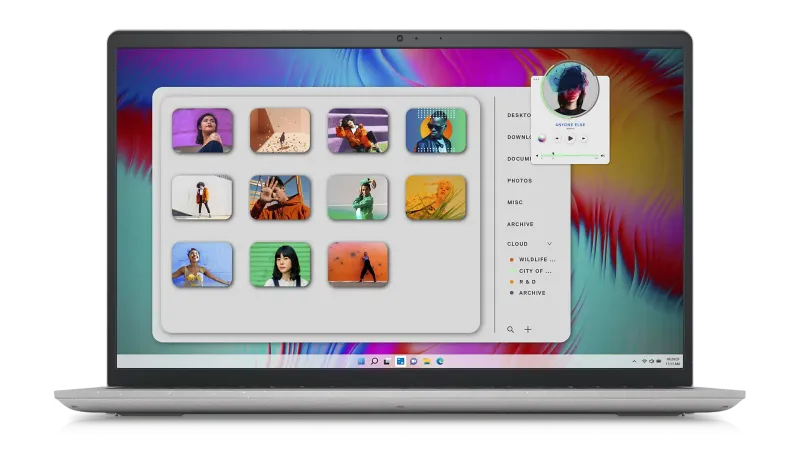This screenshot has width=800, height=450.
Task: Click the circular album art portrait
Action: pos(570,90)
